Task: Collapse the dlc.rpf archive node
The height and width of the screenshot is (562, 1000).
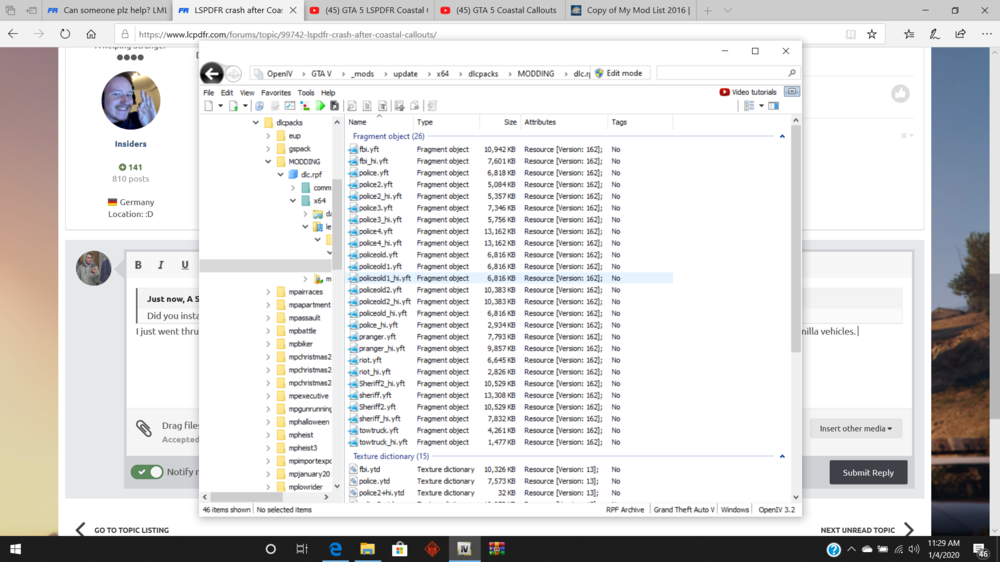Action: click(x=281, y=174)
